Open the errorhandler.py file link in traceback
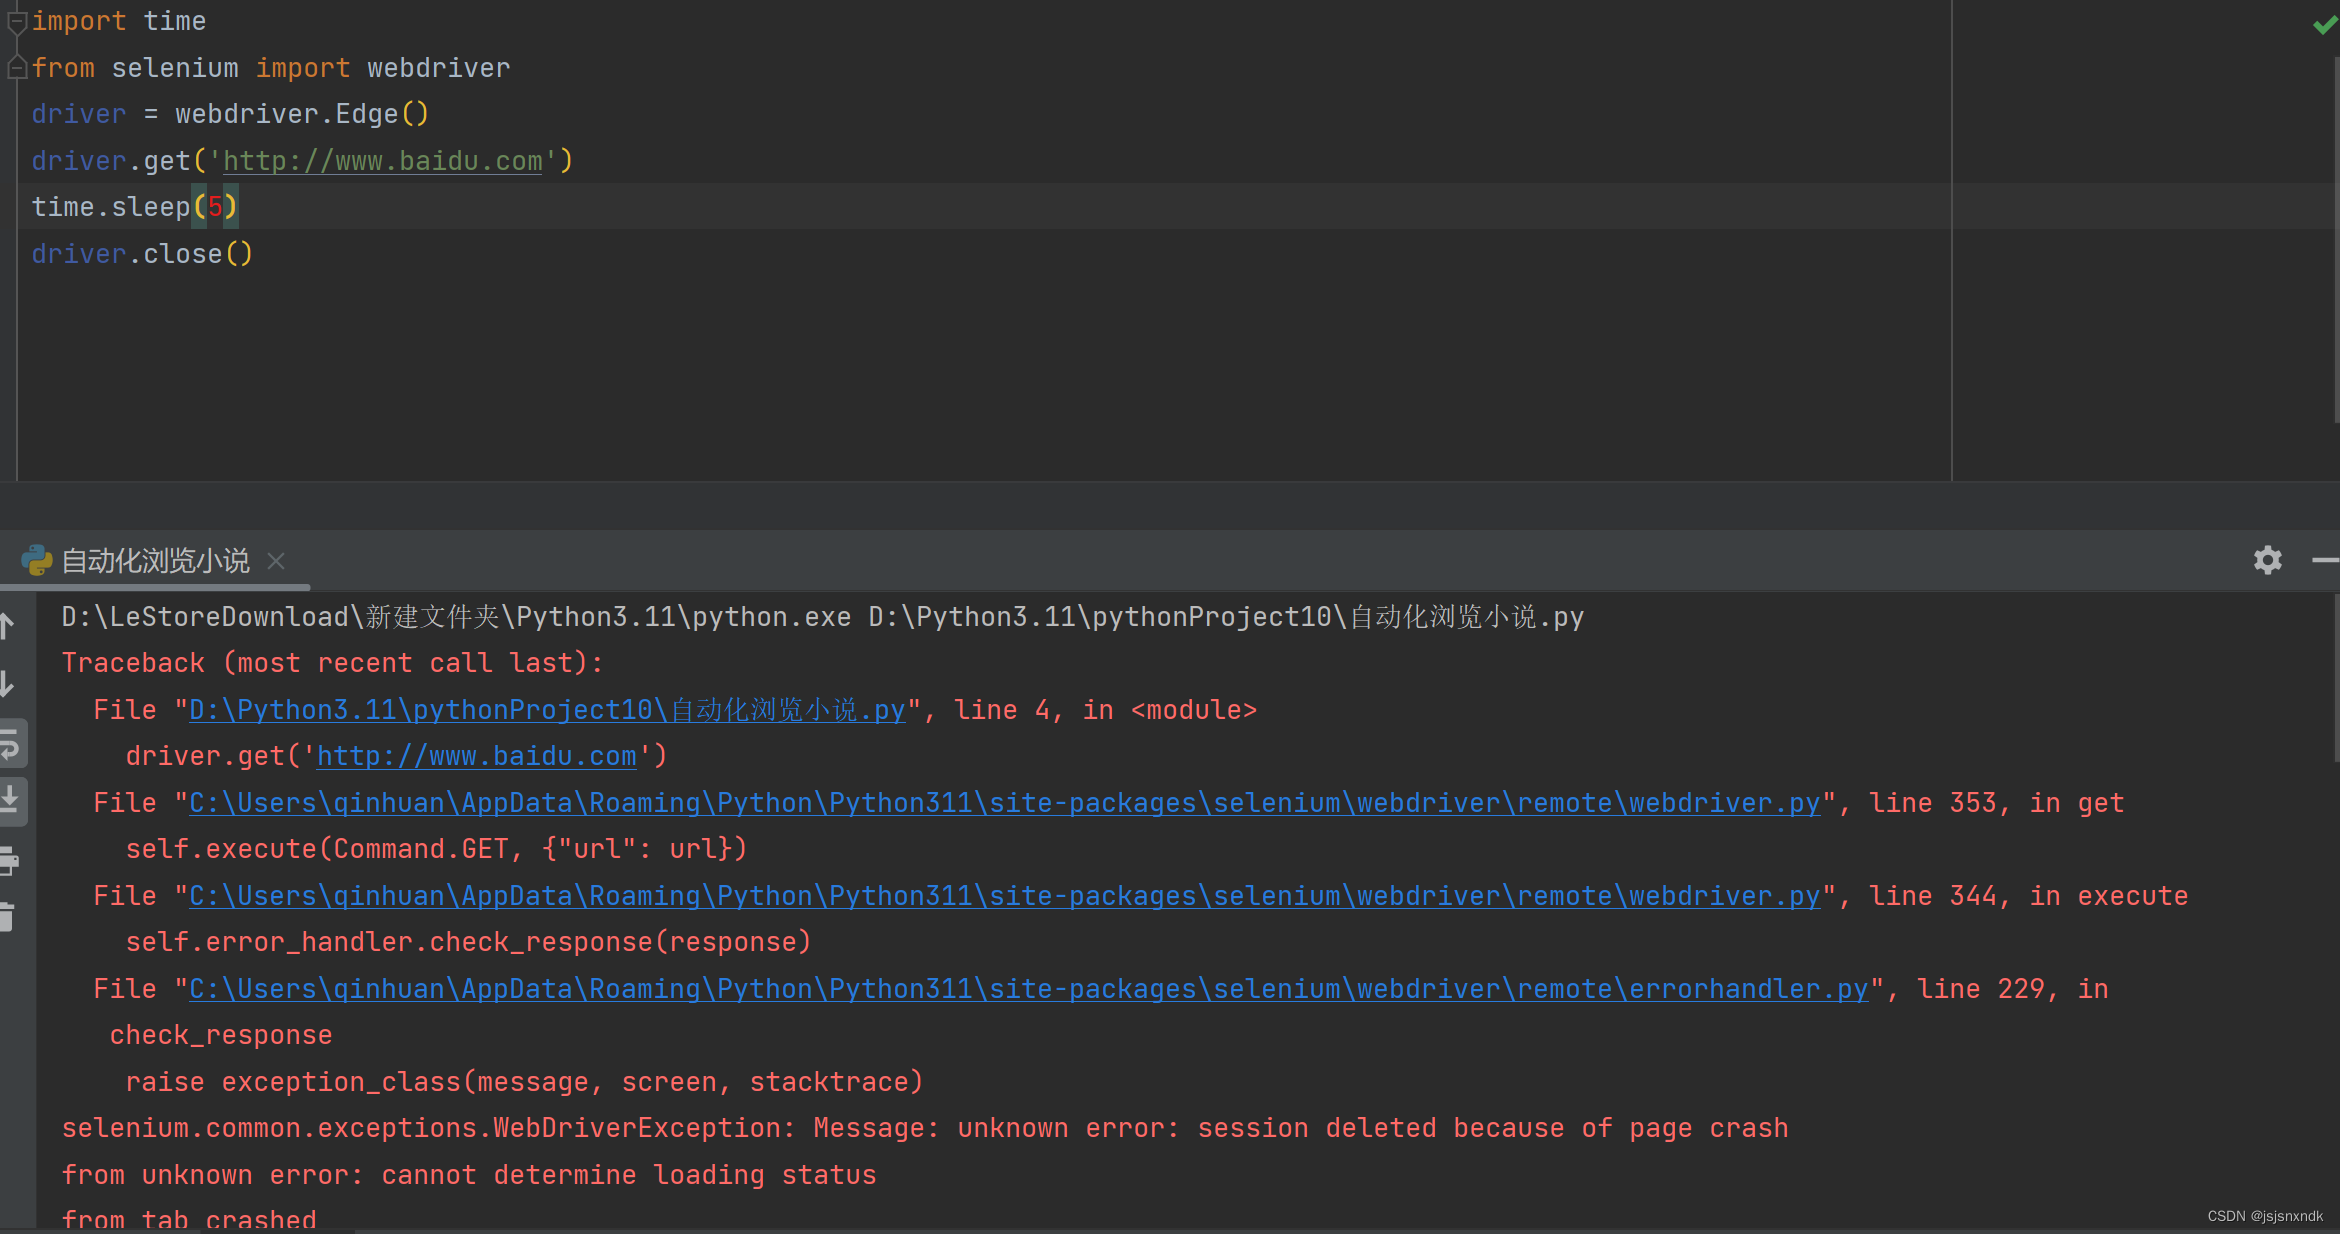This screenshot has width=2340, height=1234. coord(1028,989)
